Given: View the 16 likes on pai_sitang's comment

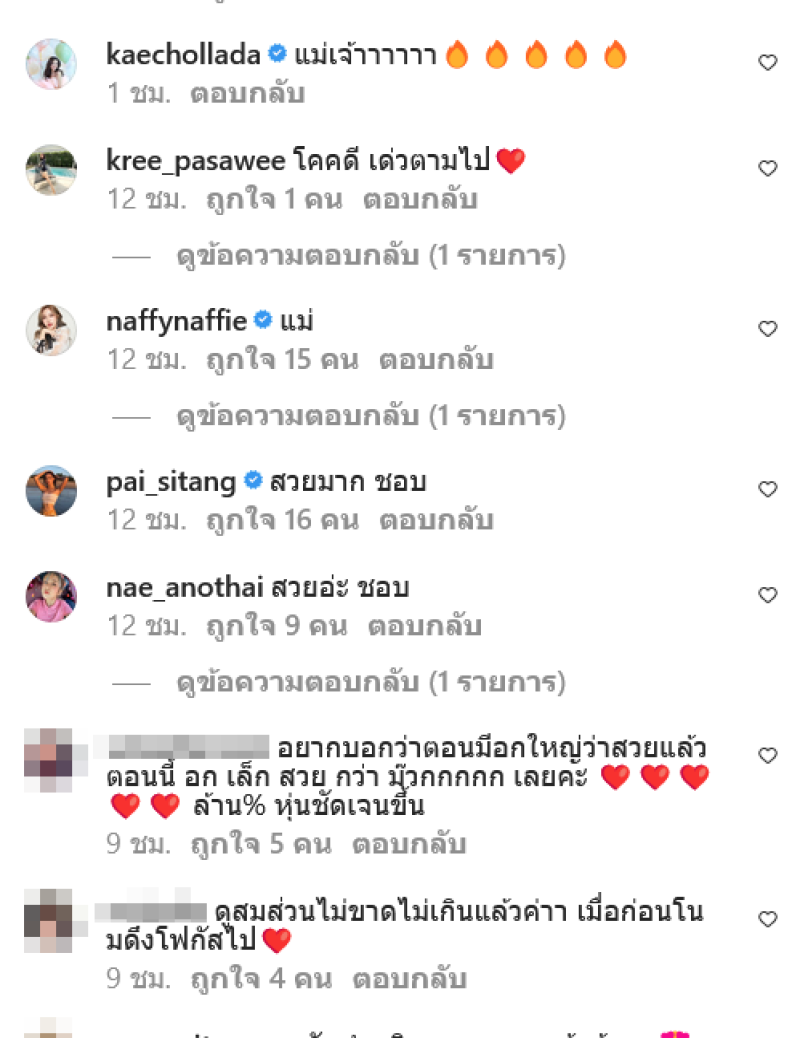Looking at the screenshot, I should click(282, 520).
